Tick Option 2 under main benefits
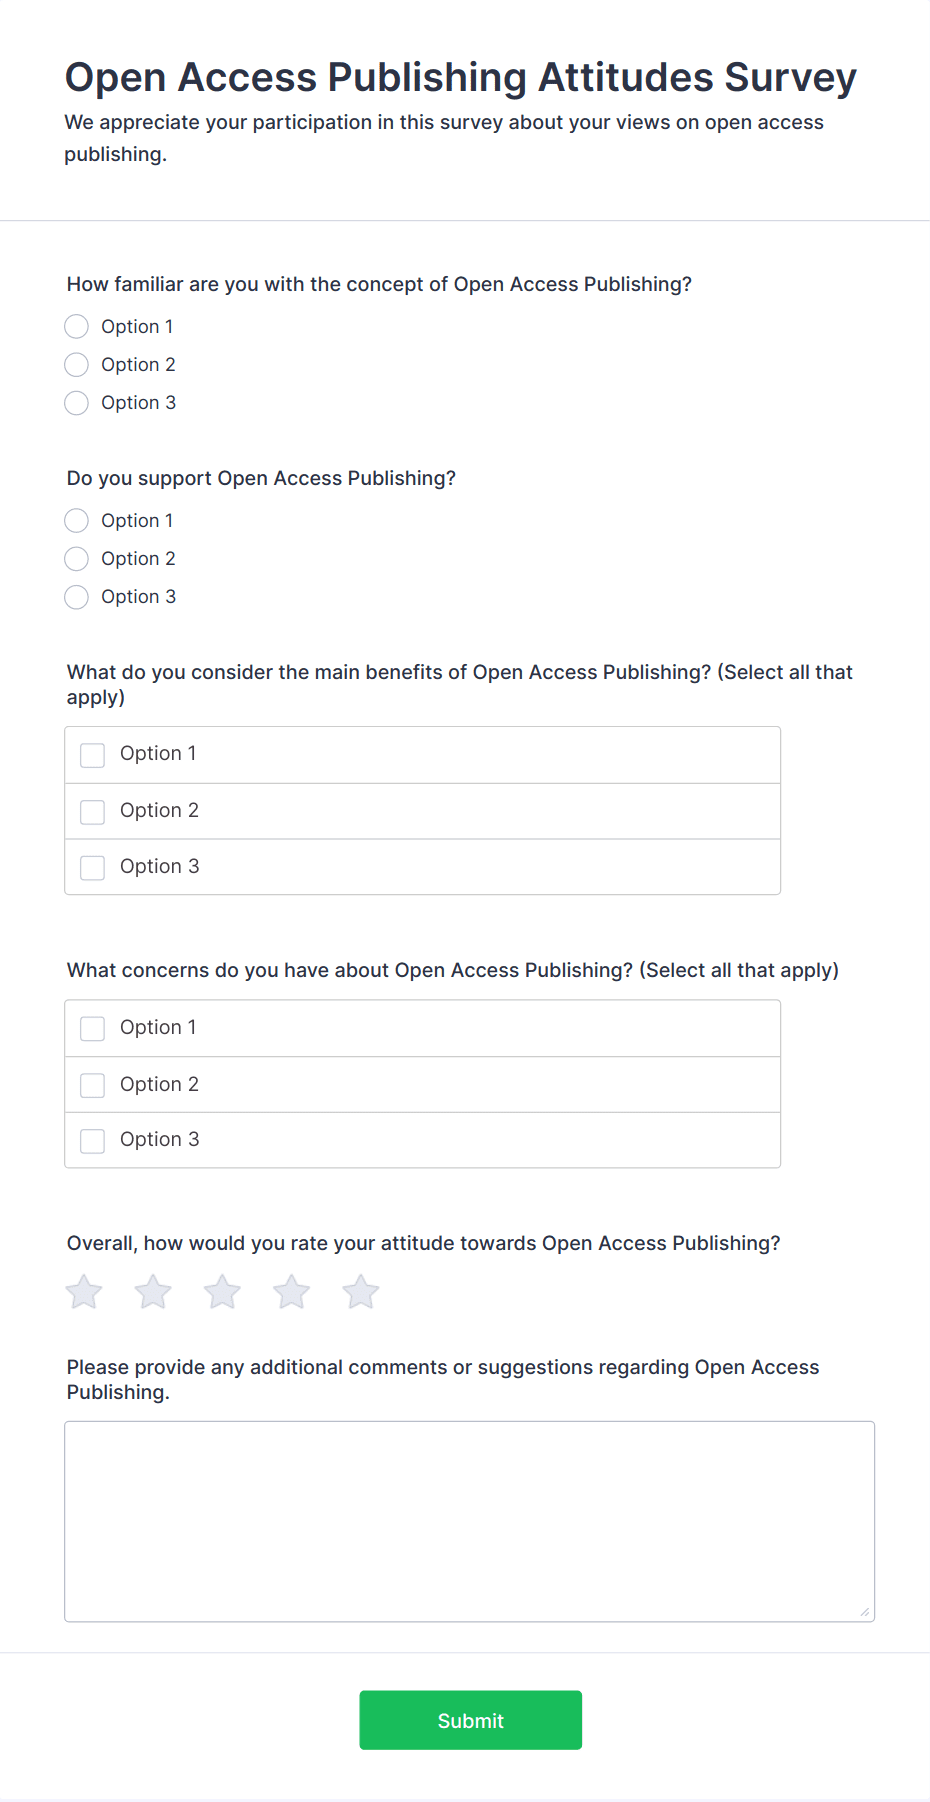The height and width of the screenshot is (1802, 930). pos(93,811)
